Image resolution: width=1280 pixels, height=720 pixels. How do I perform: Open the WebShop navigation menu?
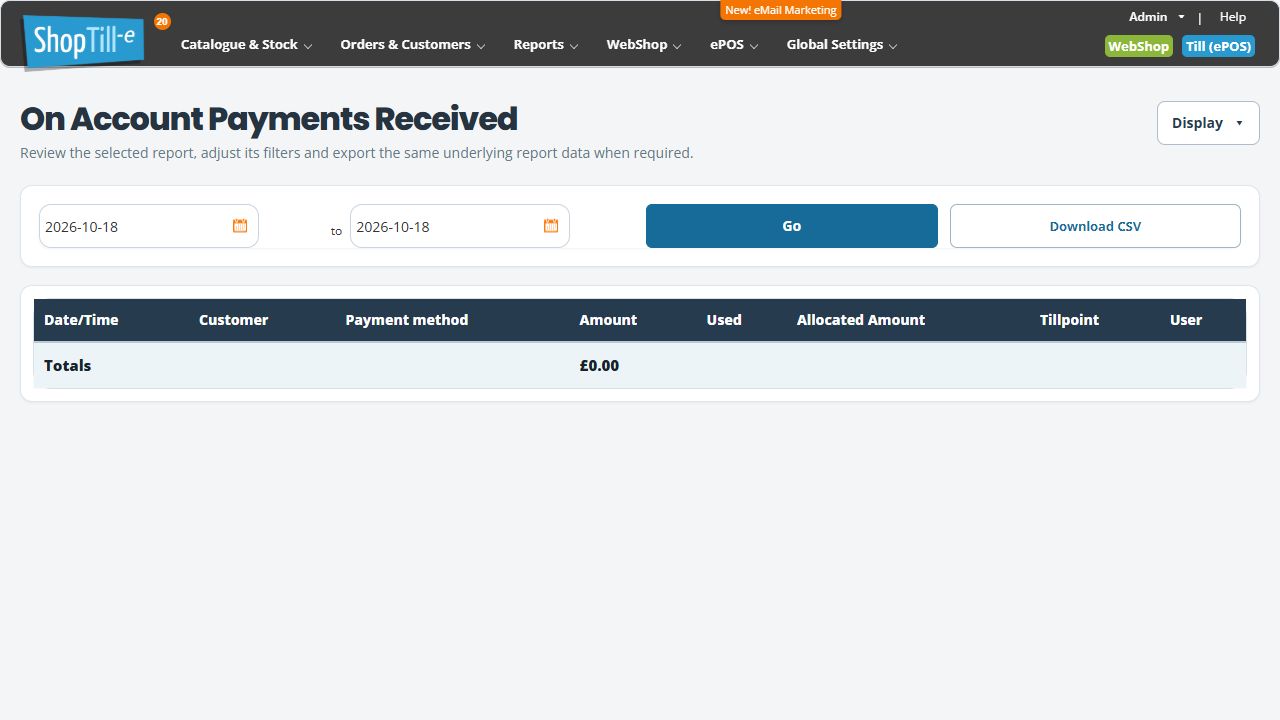tap(644, 45)
